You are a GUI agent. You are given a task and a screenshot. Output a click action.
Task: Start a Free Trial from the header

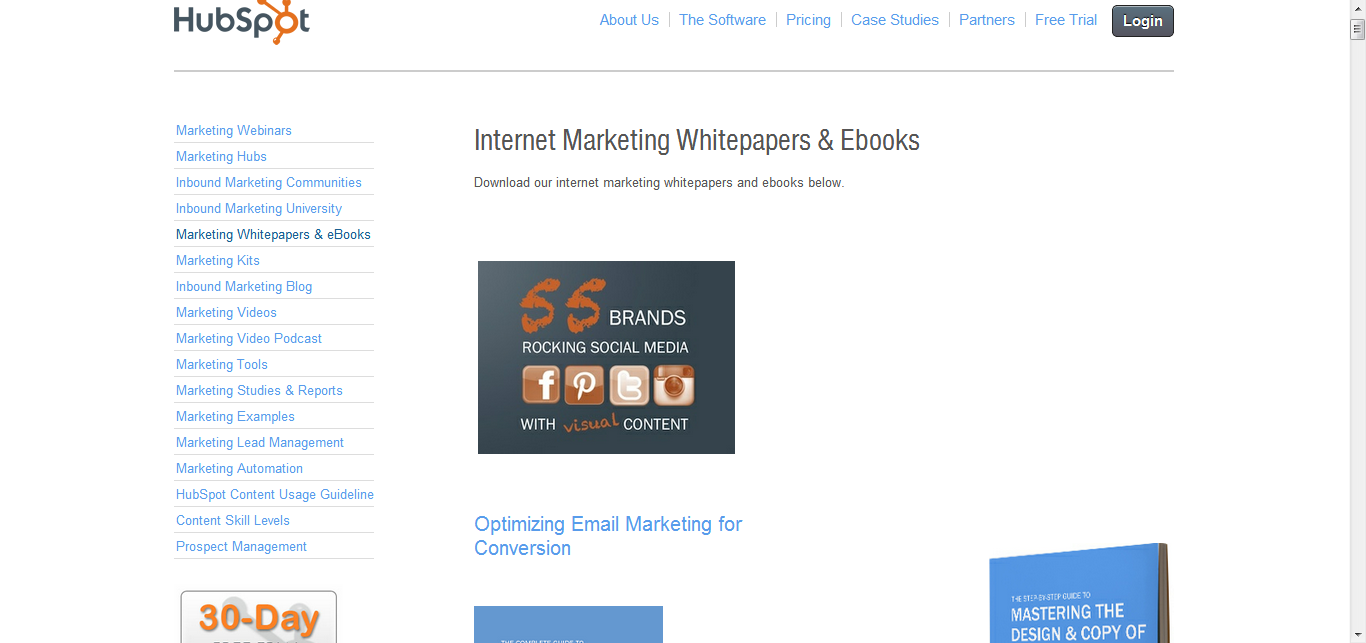[x=1066, y=20]
